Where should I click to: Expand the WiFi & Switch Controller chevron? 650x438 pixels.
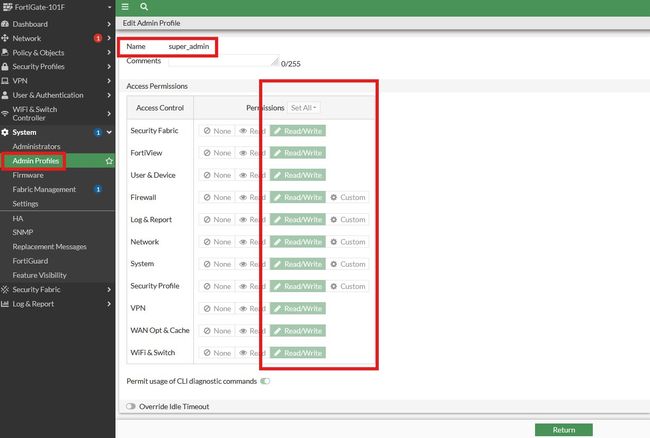[109, 114]
